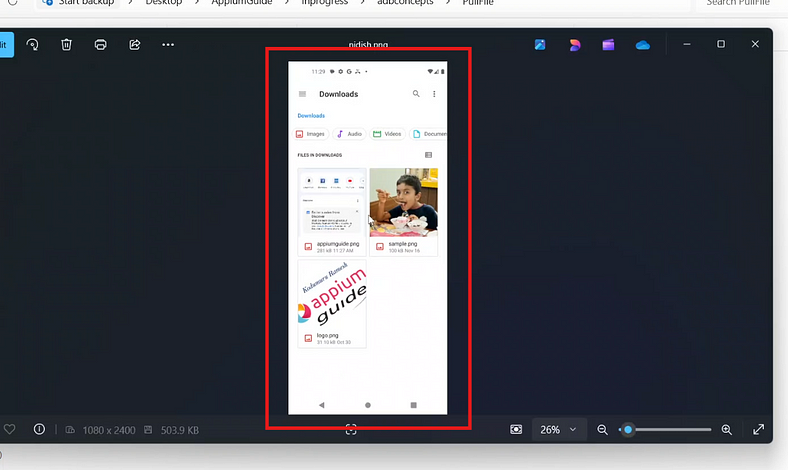This screenshot has width=788, height=470.
Task: Open the 26% zoom level dropdown
Action: tap(558, 430)
